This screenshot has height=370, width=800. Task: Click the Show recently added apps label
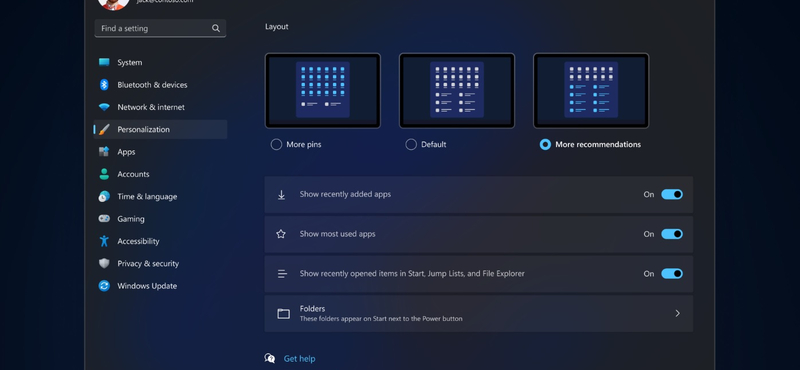[x=345, y=194]
